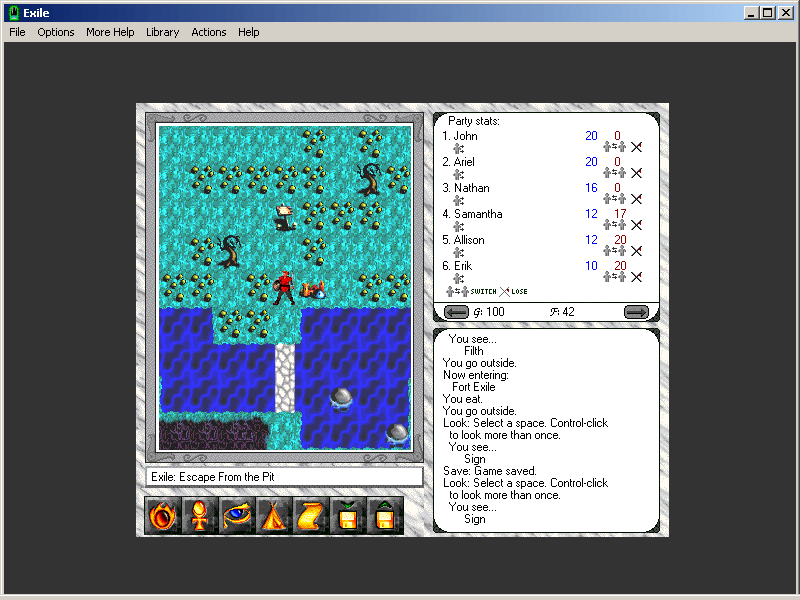The height and width of the screenshot is (600, 800).
Task: Click the lose X icon for Nathan
Action: [x=636, y=199]
